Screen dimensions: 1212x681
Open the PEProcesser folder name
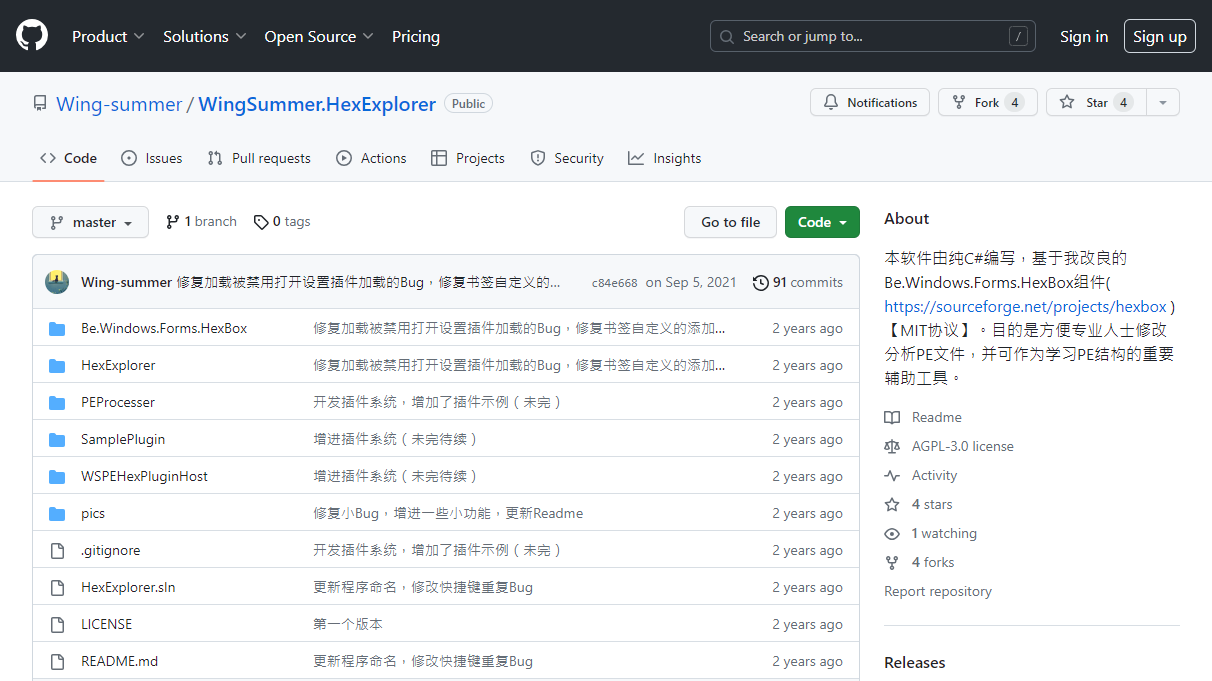[x=118, y=402]
